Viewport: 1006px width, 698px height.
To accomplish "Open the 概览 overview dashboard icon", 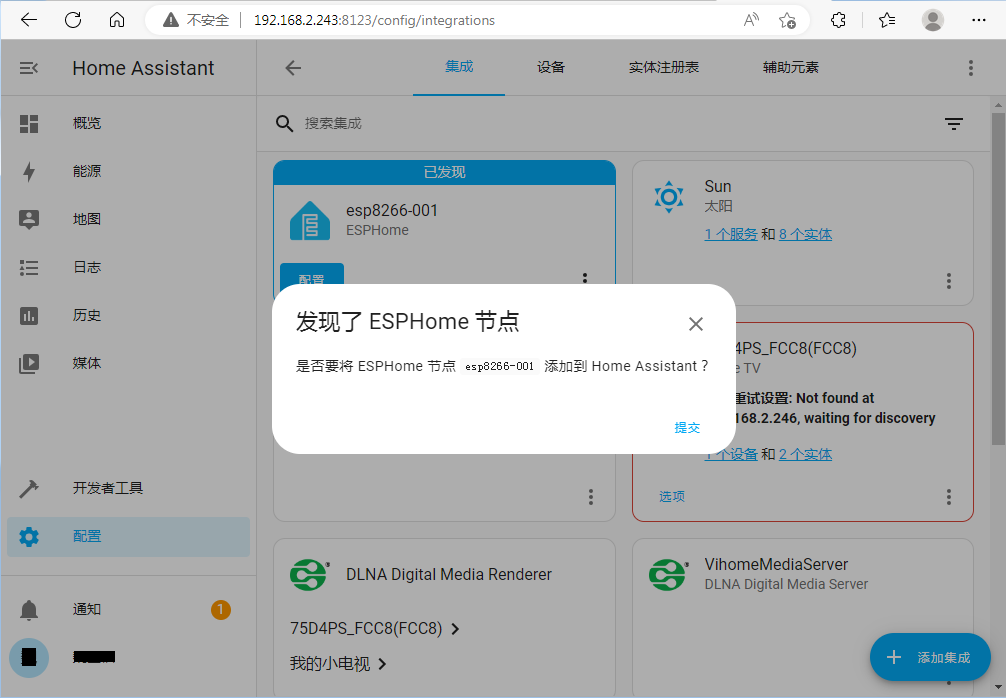I will 29,123.
